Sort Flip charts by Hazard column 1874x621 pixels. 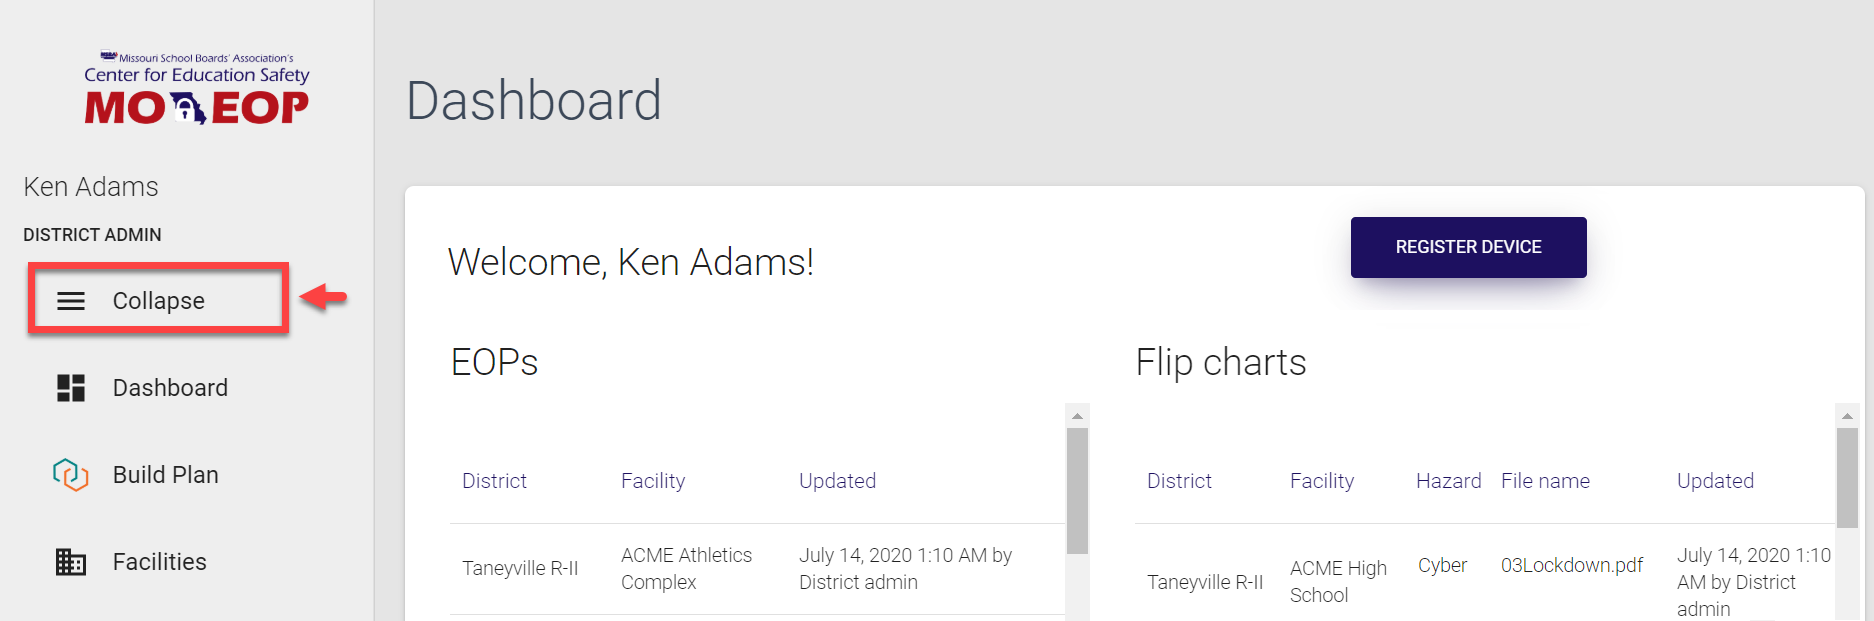point(1448,481)
